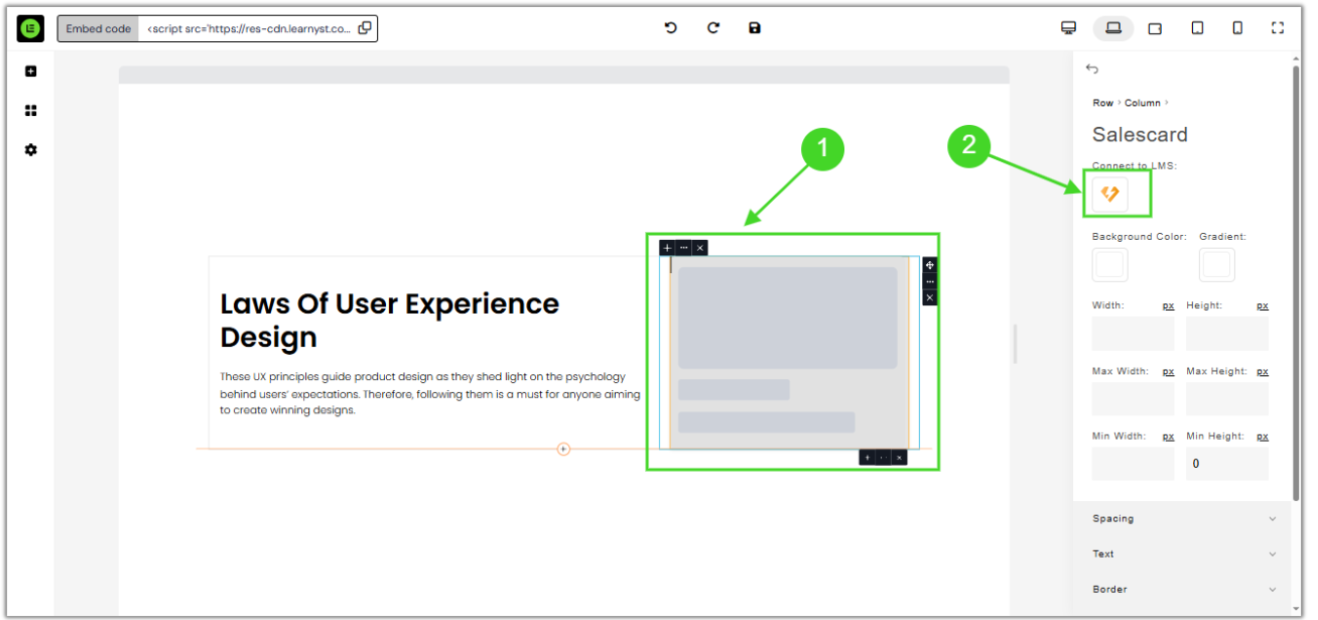
Task: Click the Embed code button
Action: point(98,29)
